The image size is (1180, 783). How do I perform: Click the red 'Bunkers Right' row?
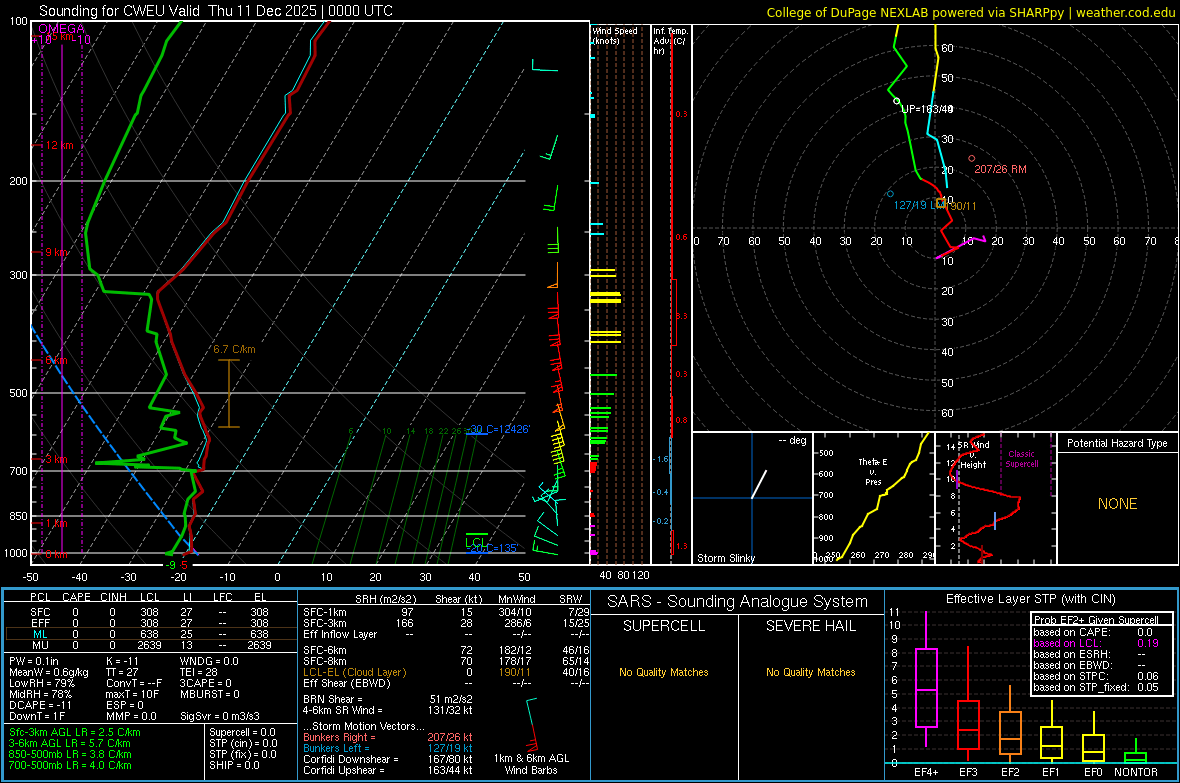388,737
